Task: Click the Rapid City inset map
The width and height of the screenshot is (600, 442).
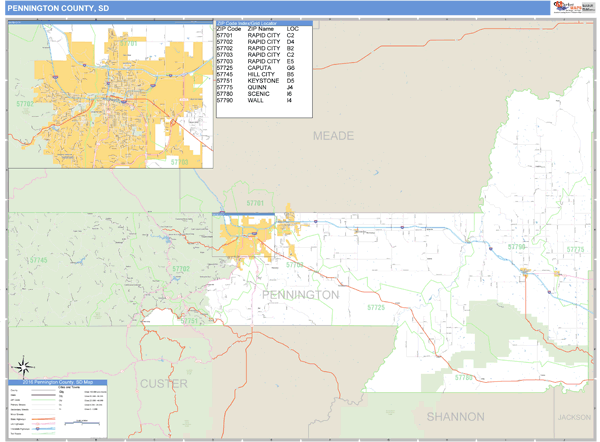Action: (x=111, y=95)
